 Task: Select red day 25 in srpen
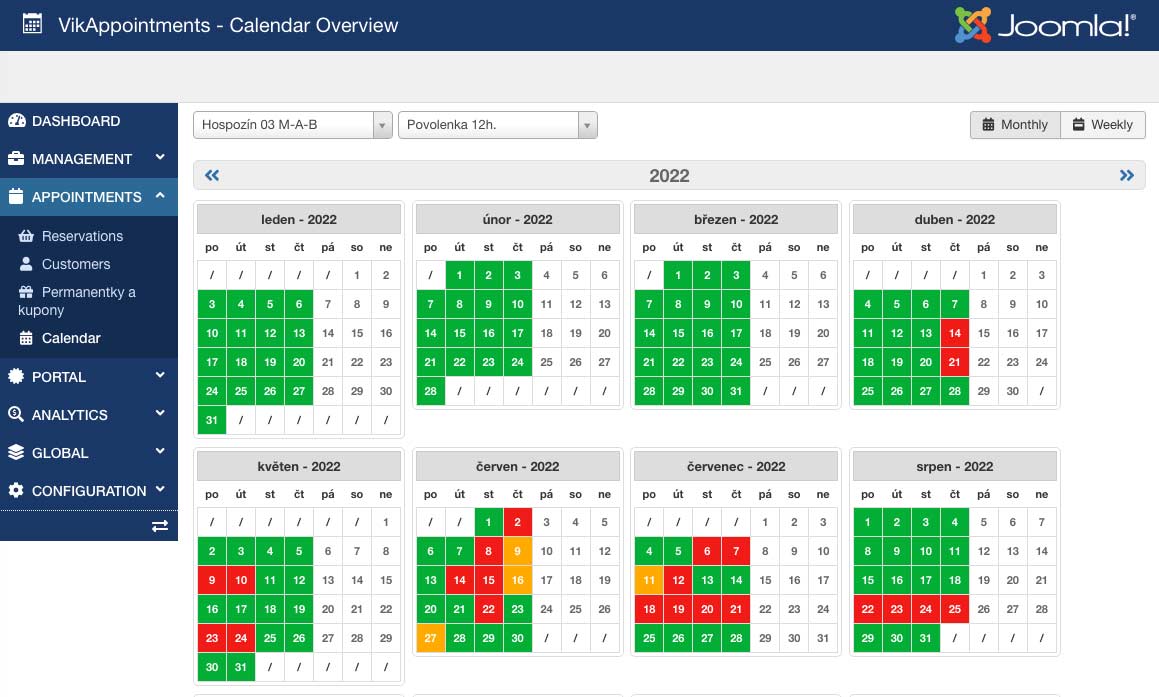coord(954,609)
